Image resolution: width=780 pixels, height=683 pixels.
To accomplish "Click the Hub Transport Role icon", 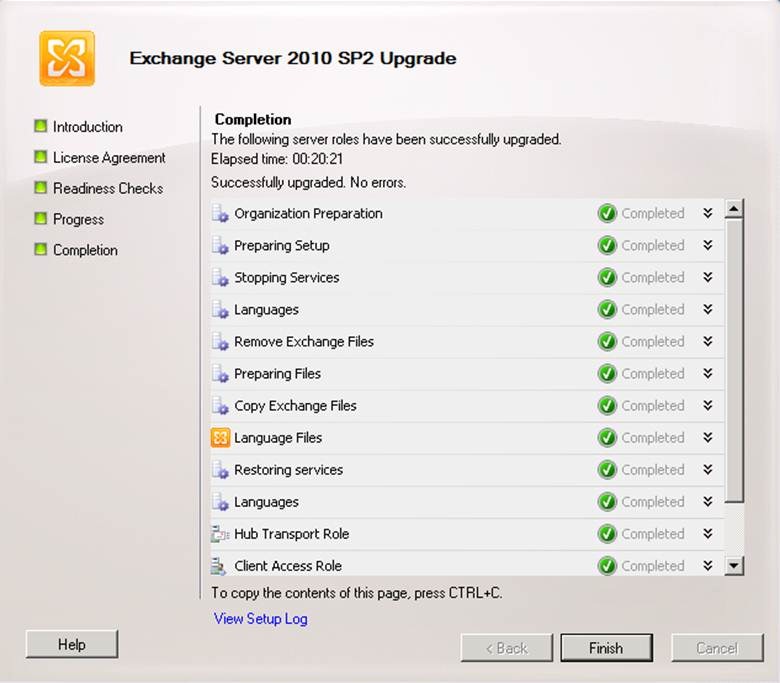I will (x=220, y=534).
